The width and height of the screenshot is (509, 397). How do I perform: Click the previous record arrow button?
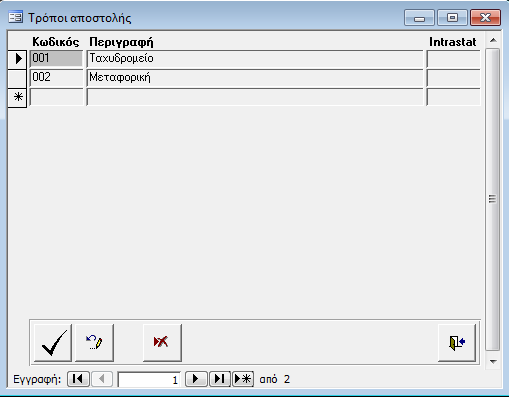[x=102, y=379]
